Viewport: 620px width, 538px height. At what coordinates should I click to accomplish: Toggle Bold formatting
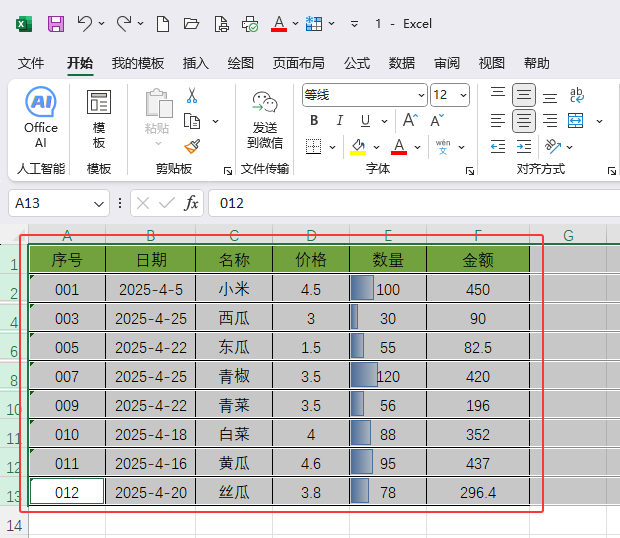314,120
